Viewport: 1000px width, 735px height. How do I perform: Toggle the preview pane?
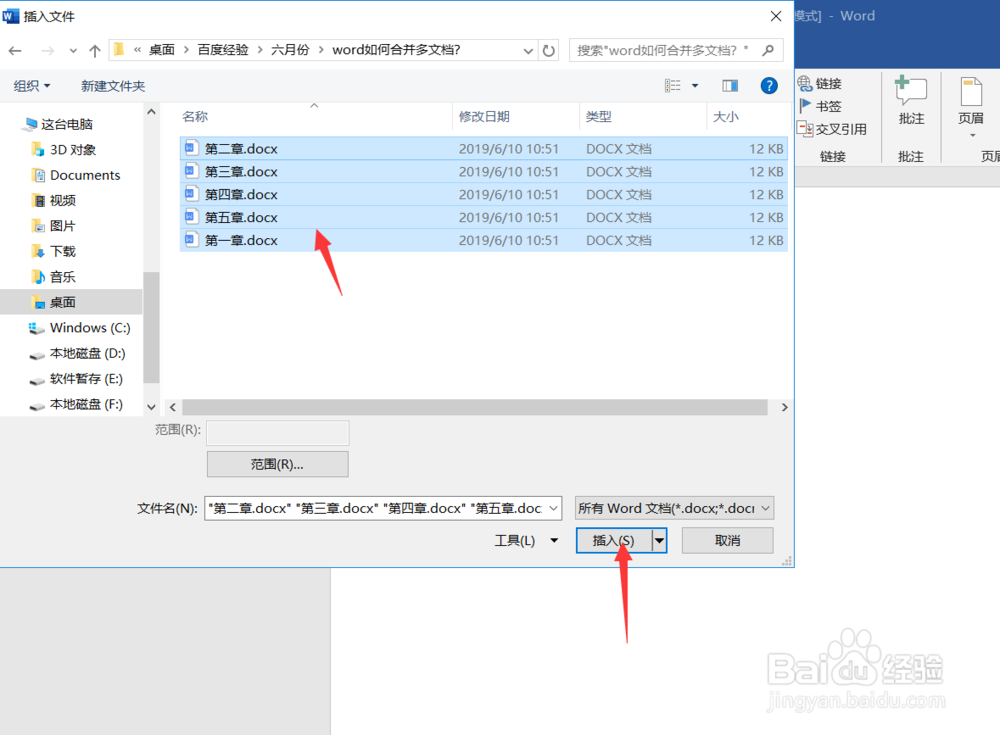point(730,85)
